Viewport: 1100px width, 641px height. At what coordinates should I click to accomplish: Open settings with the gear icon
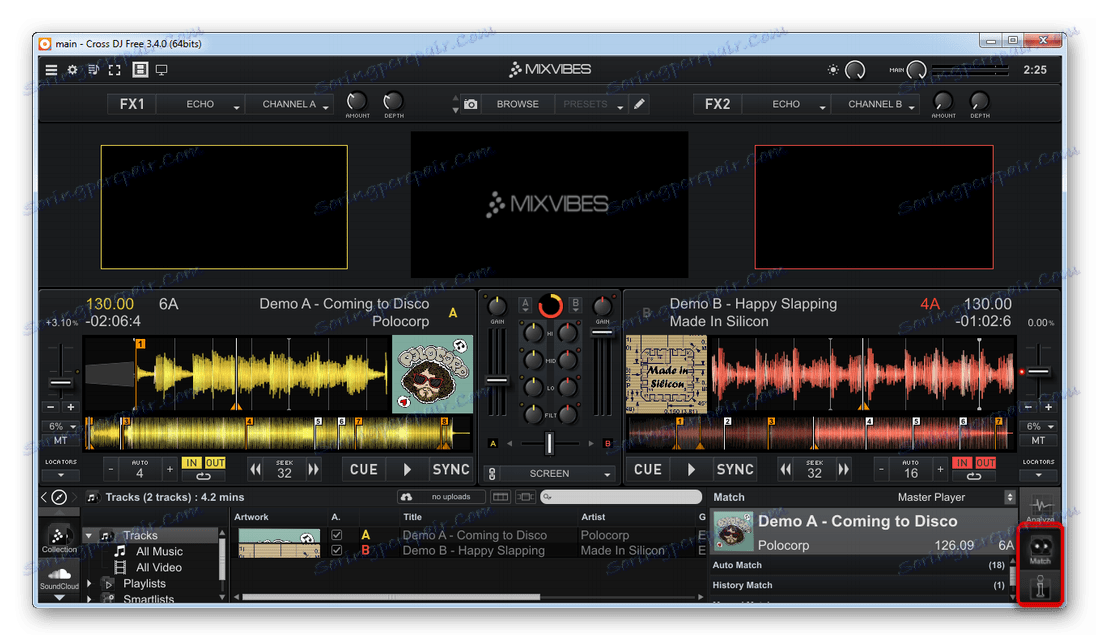(x=72, y=70)
